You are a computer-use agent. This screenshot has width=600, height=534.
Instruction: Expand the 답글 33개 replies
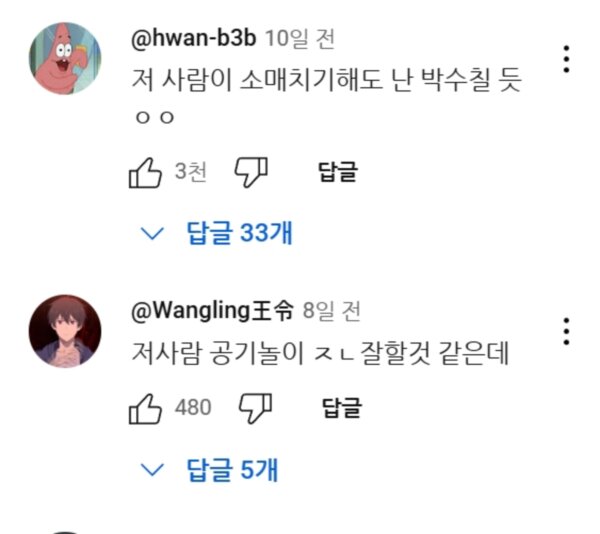[239, 233]
